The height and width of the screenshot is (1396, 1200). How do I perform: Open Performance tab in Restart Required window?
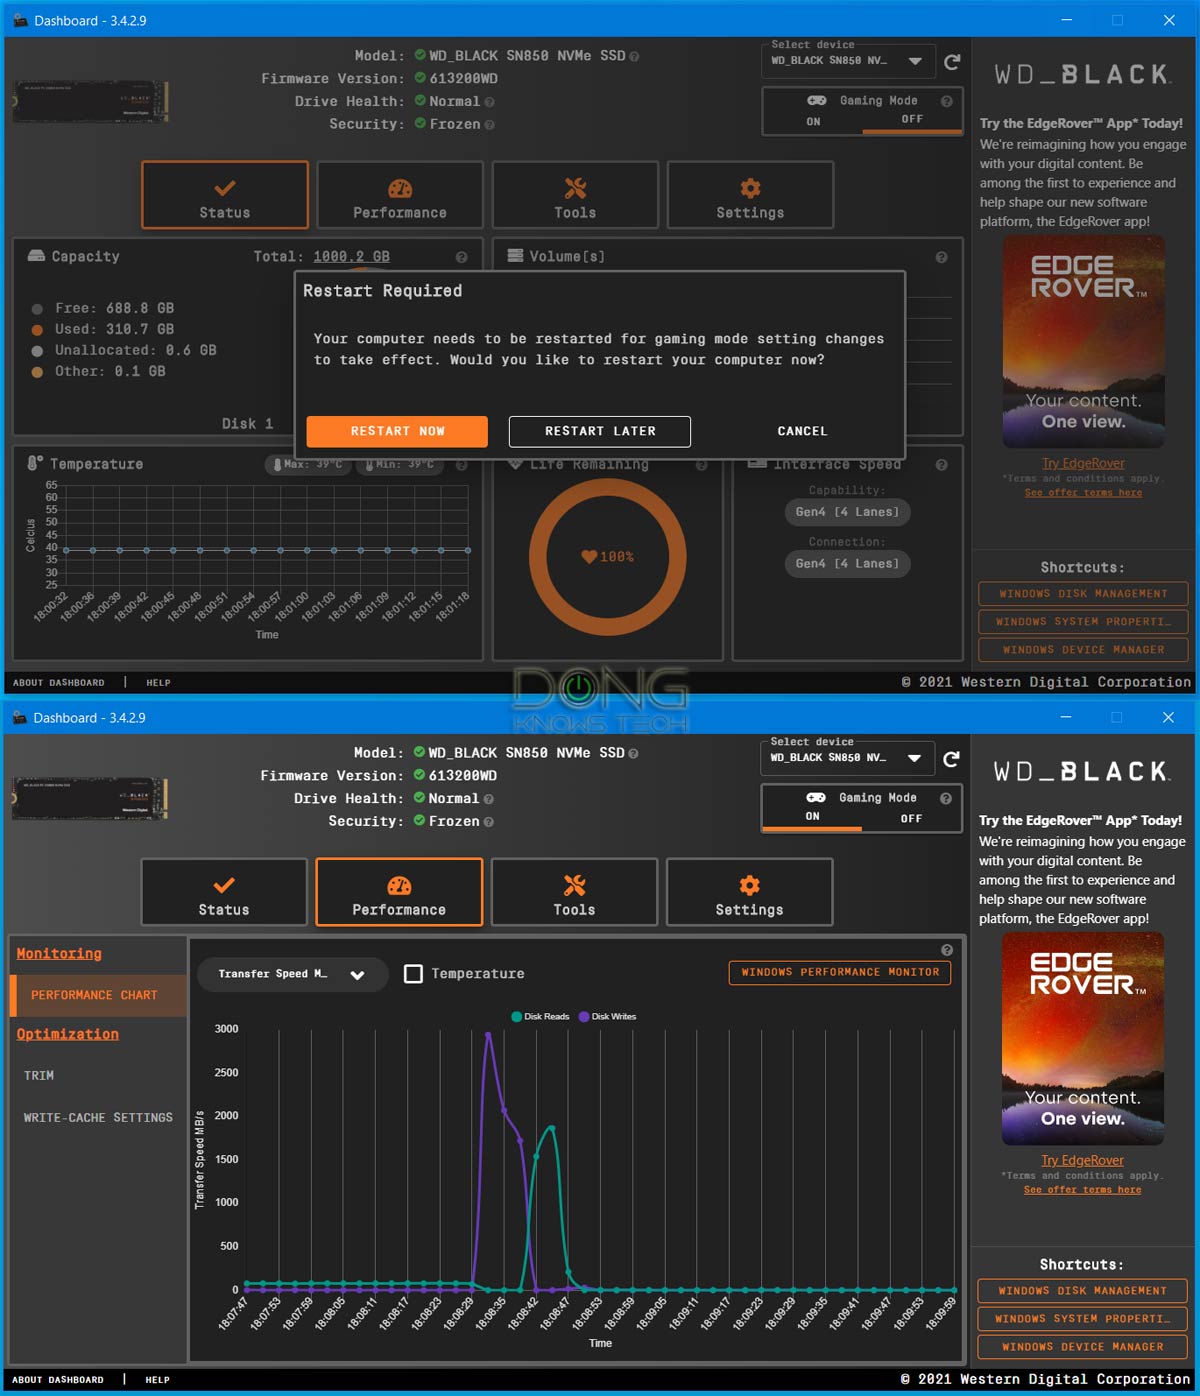400,196
